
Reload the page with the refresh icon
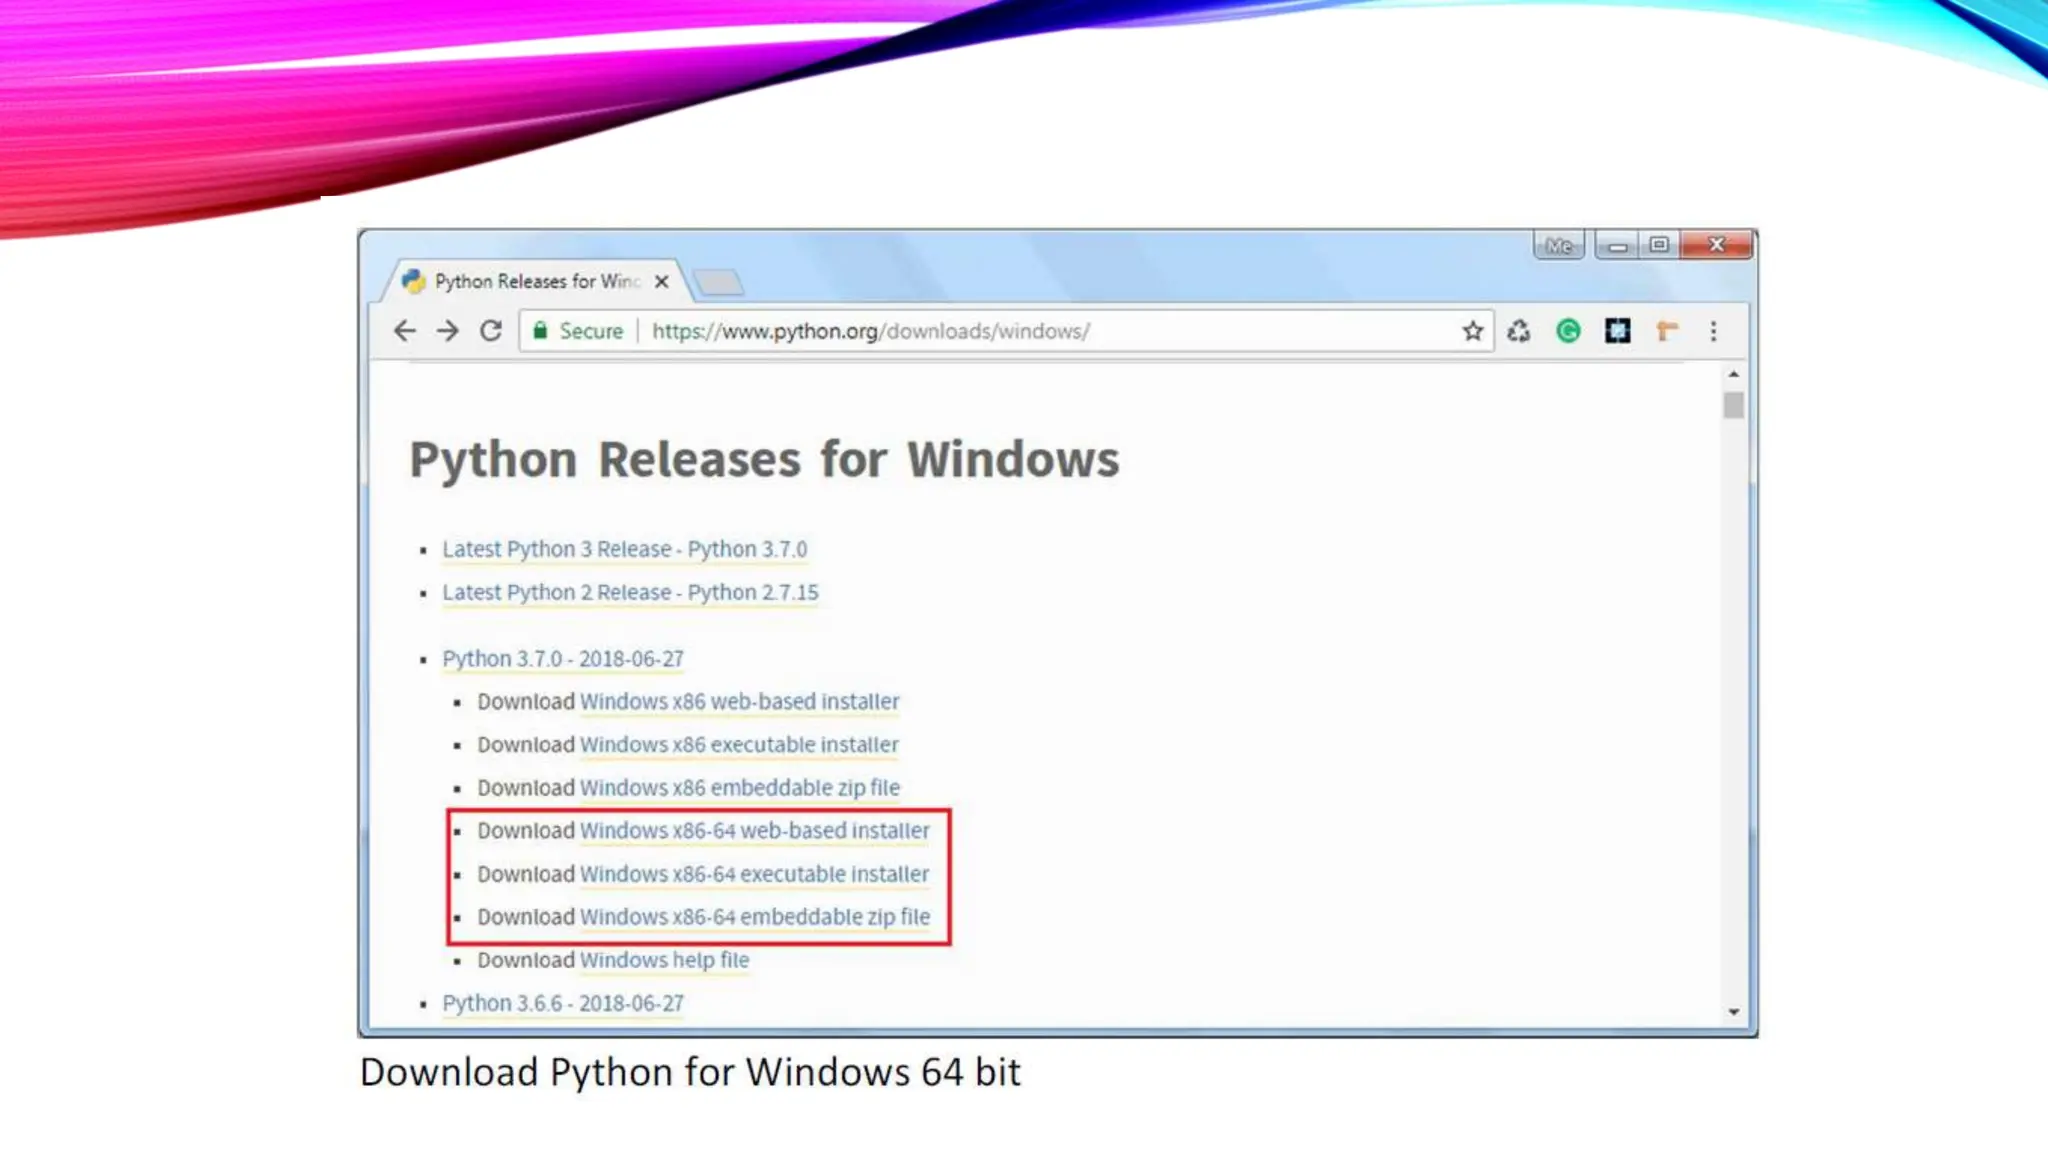490,331
